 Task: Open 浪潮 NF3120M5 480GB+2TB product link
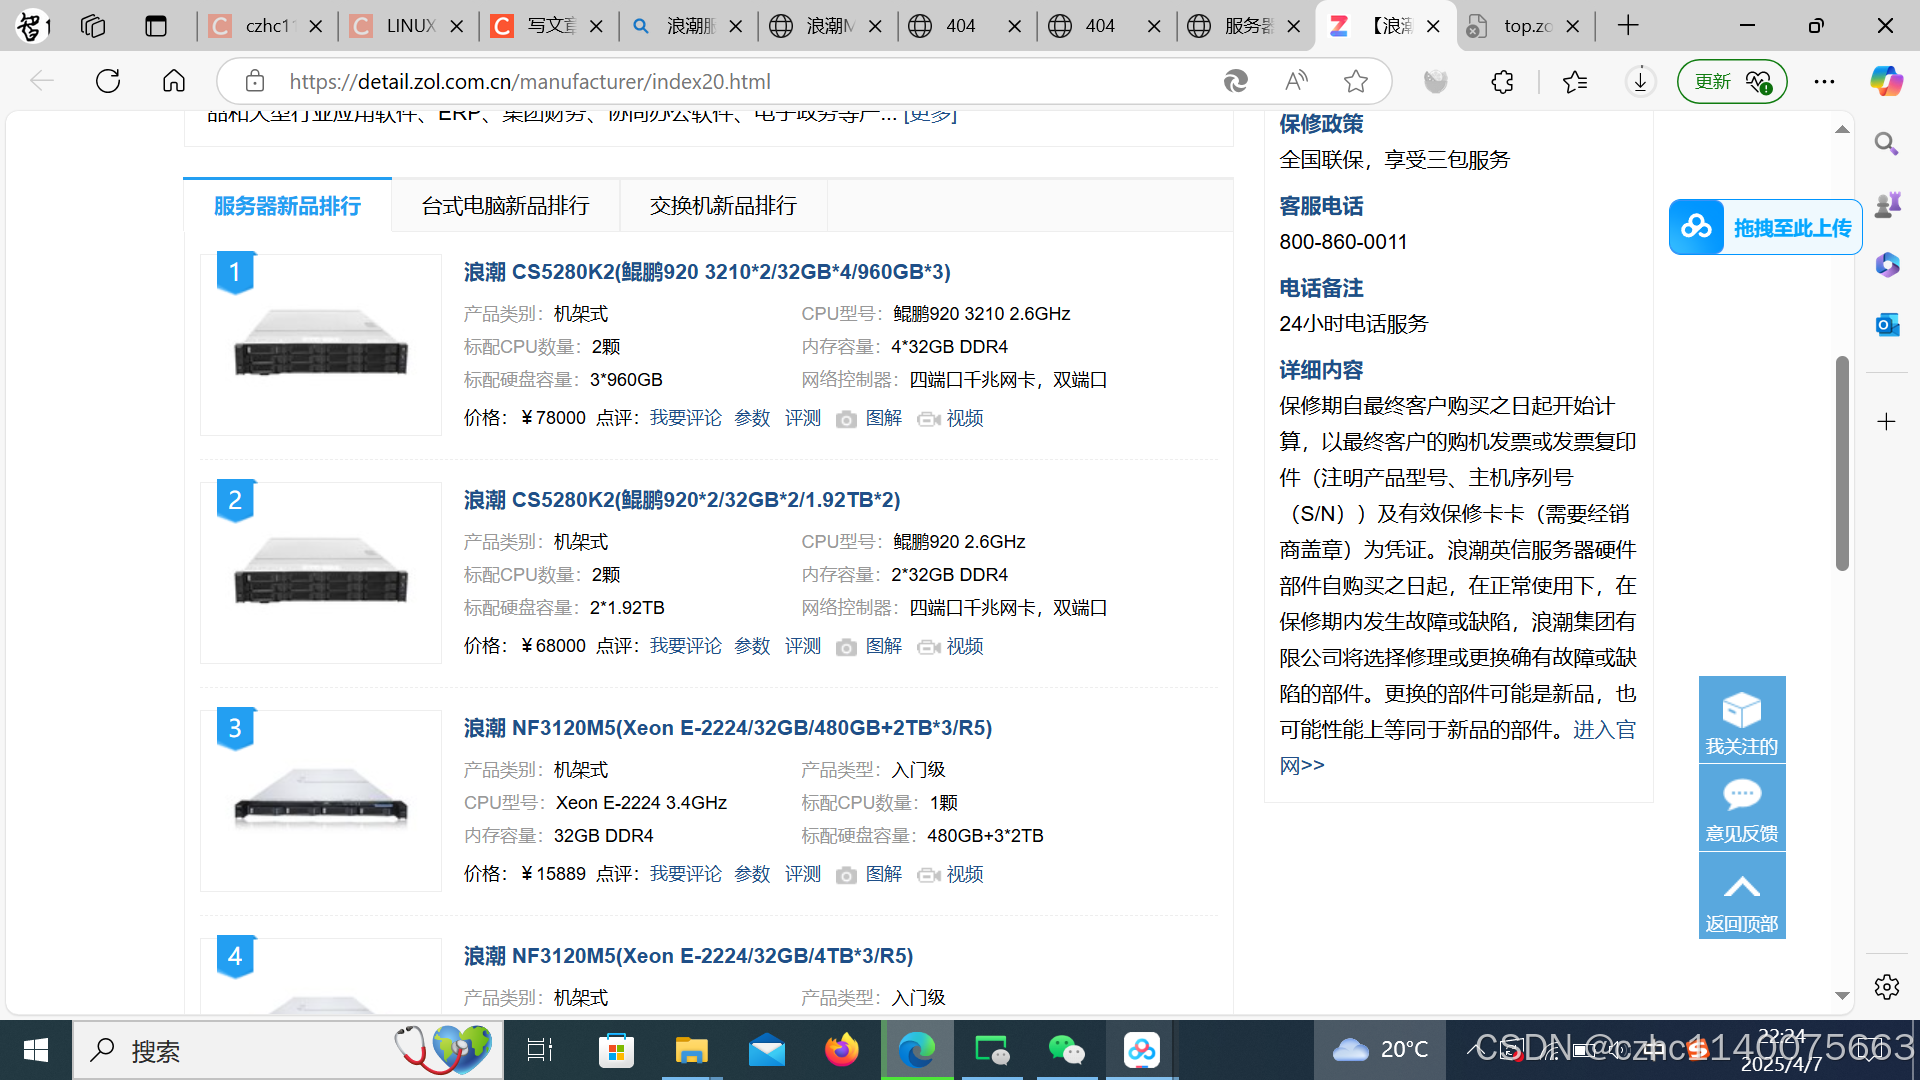(727, 728)
